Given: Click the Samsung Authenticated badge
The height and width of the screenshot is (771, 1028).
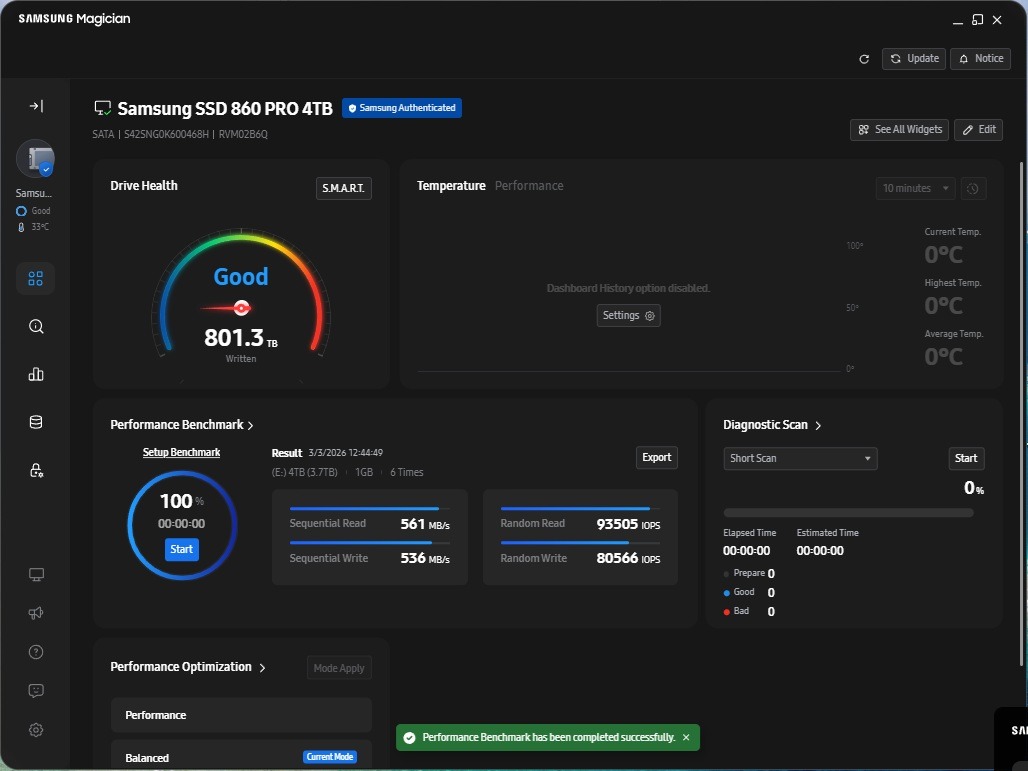Looking at the screenshot, I should pos(402,108).
